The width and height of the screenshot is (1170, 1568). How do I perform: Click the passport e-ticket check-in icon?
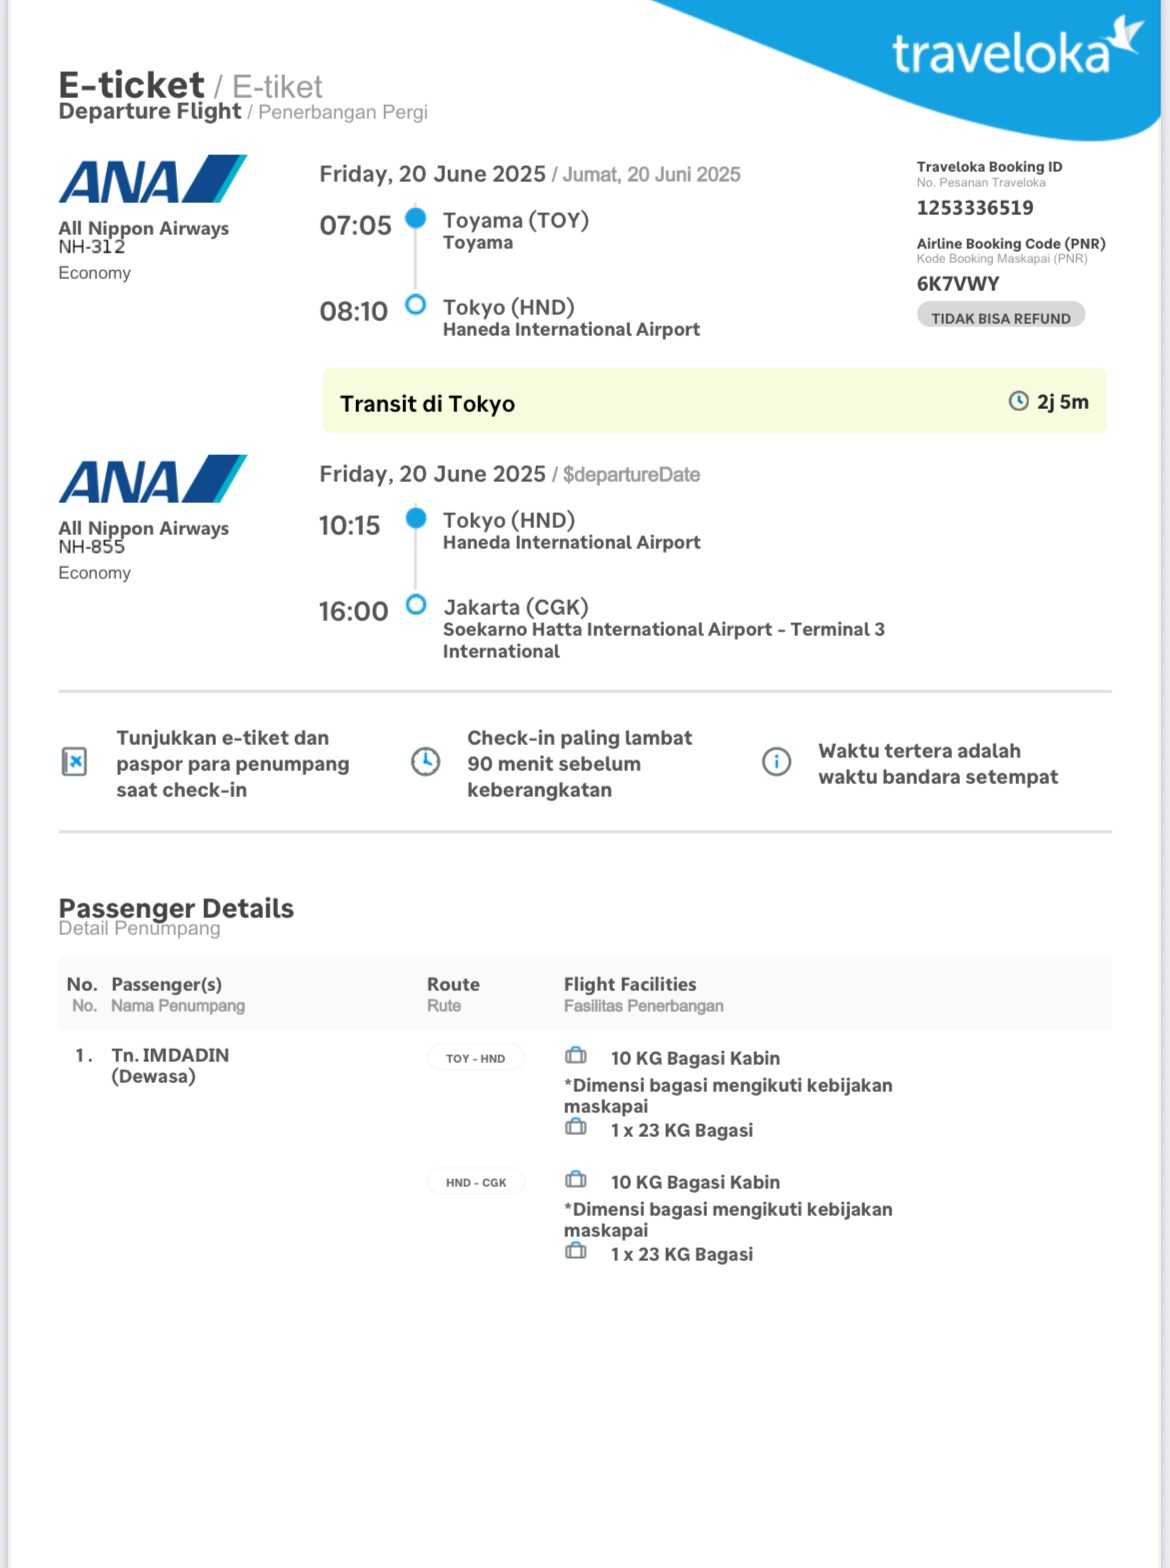(x=75, y=762)
